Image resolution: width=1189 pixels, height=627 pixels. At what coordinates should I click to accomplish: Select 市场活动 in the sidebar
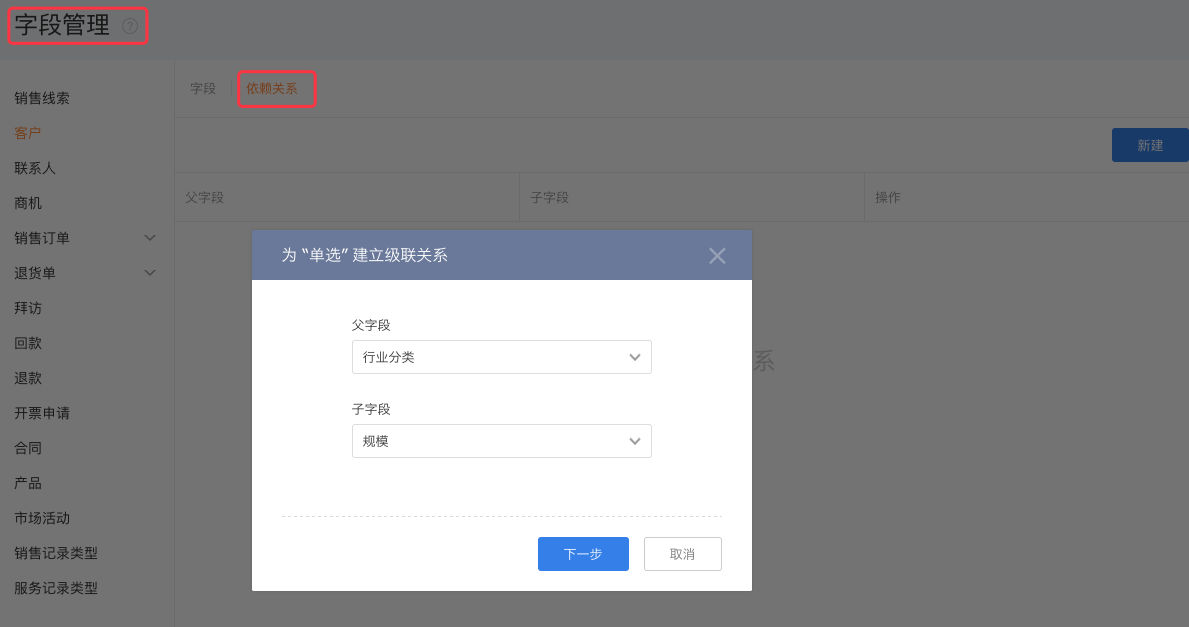pos(42,518)
